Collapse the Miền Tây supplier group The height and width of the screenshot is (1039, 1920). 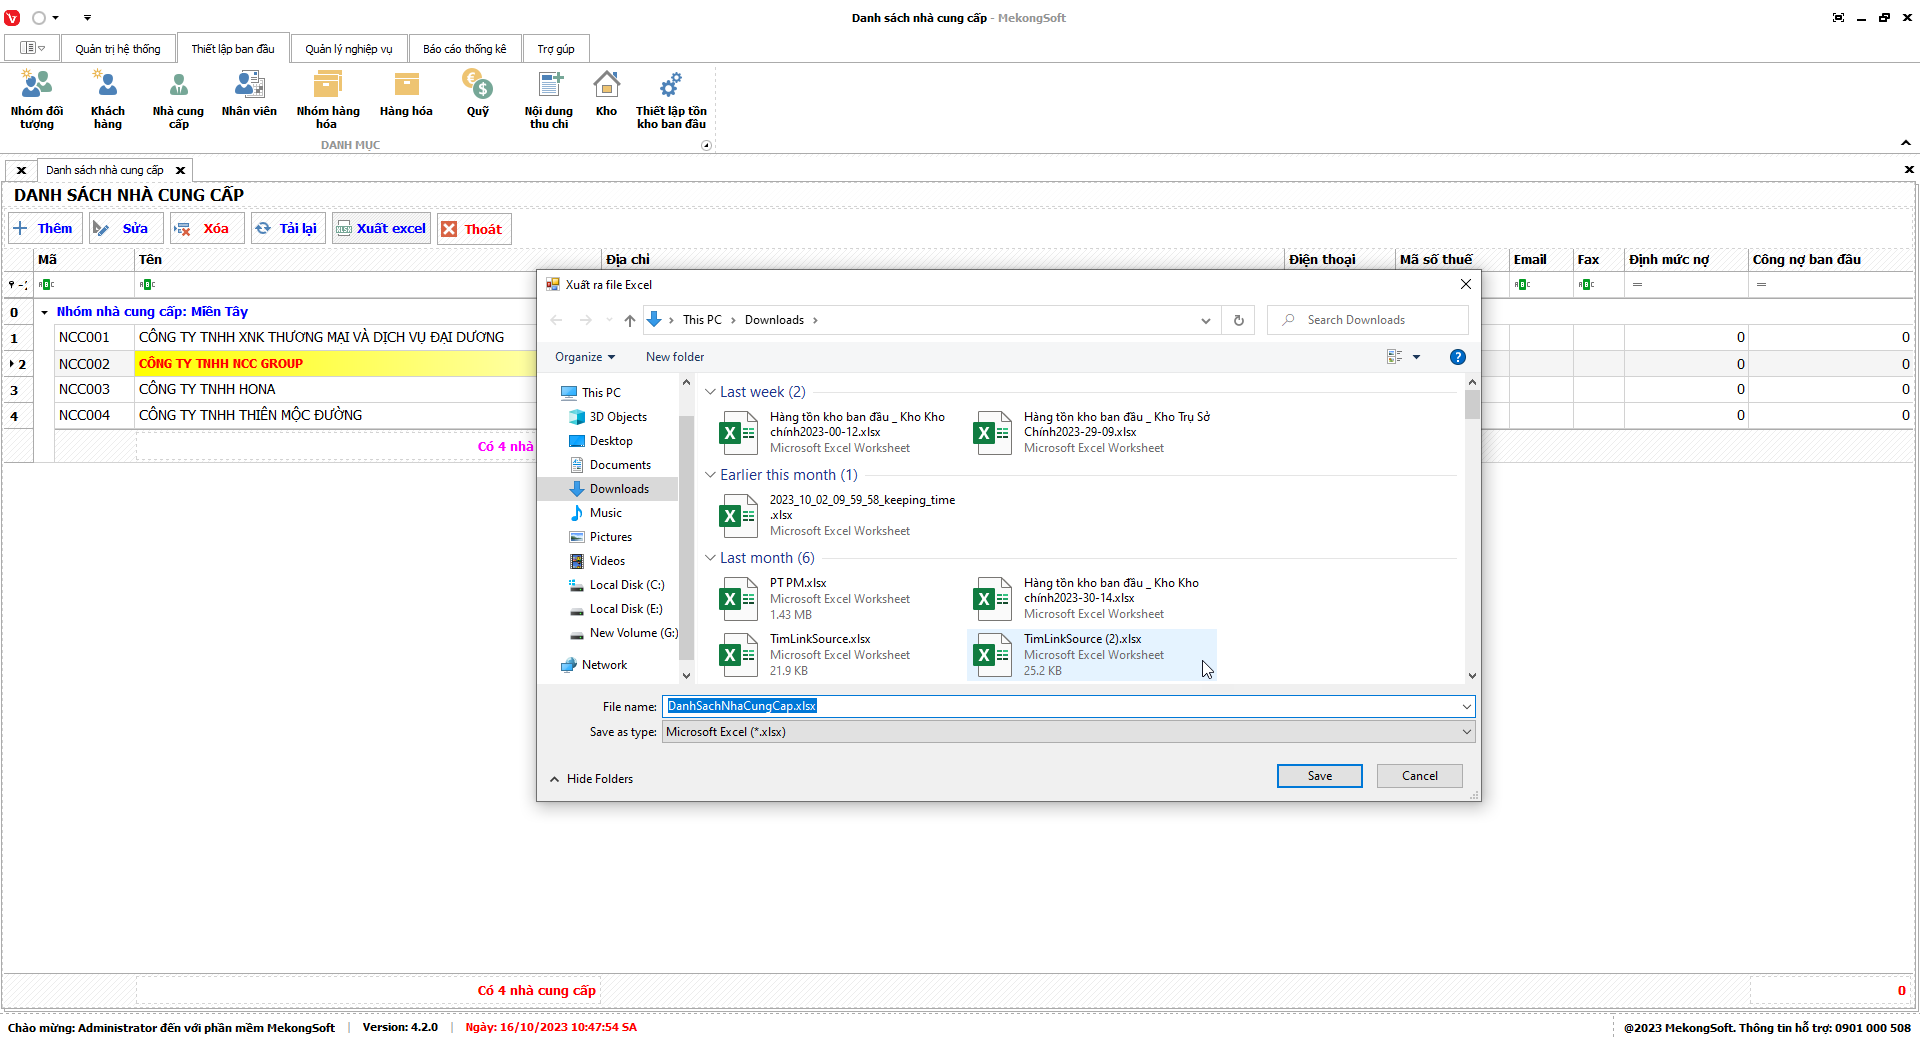(44, 312)
